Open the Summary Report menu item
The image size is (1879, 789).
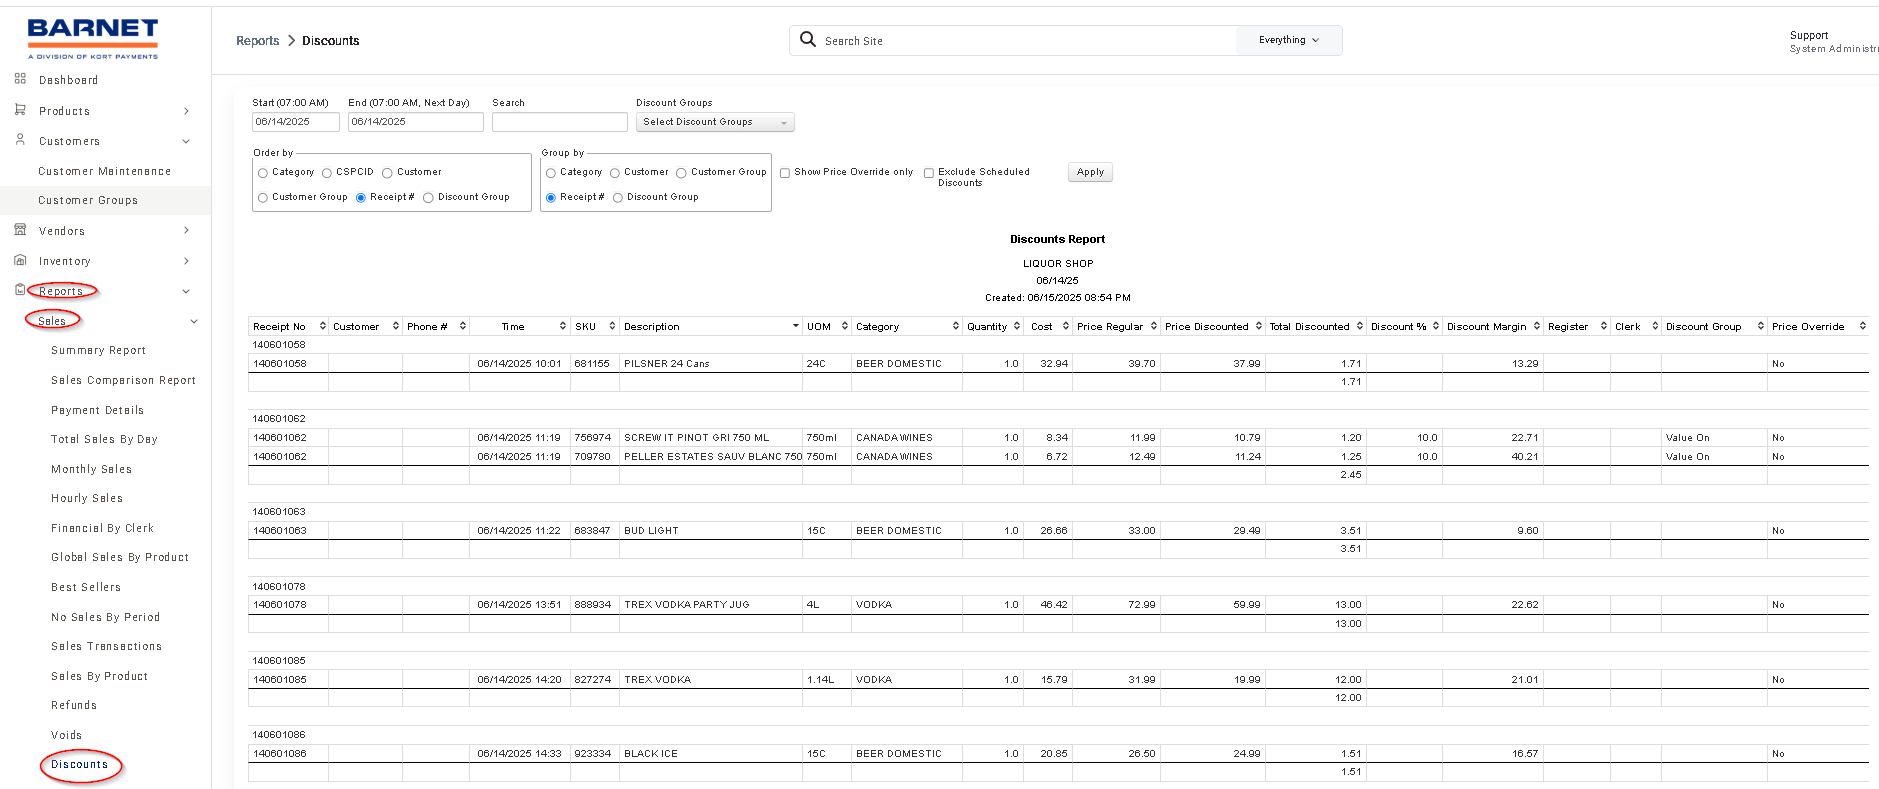pyautogui.click(x=99, y=350)
